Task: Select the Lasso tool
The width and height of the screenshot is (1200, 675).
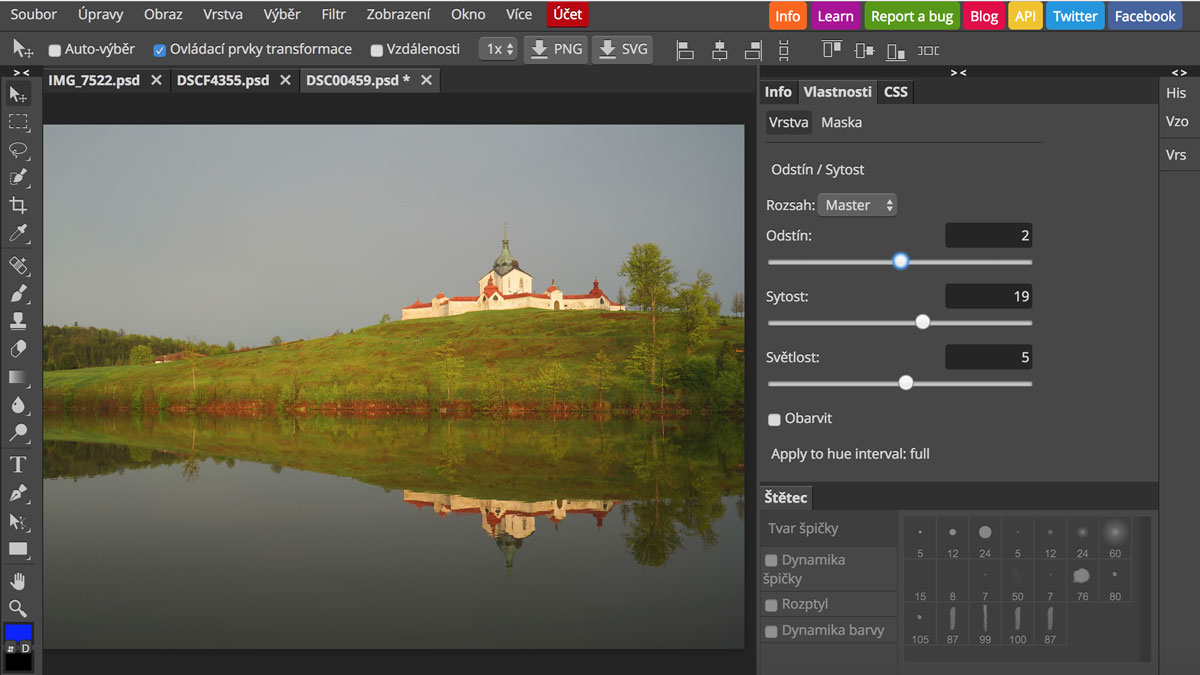Action: click(x=18, y=150)
